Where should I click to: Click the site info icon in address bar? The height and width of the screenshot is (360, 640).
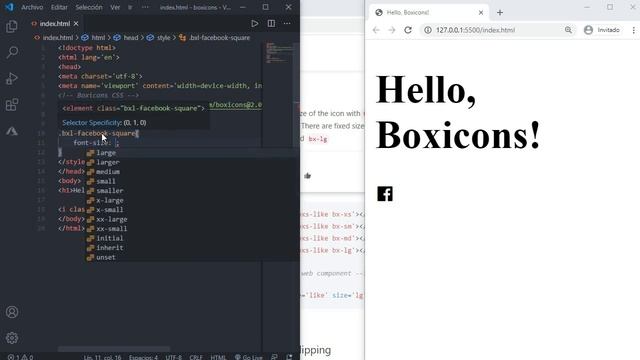428,30
